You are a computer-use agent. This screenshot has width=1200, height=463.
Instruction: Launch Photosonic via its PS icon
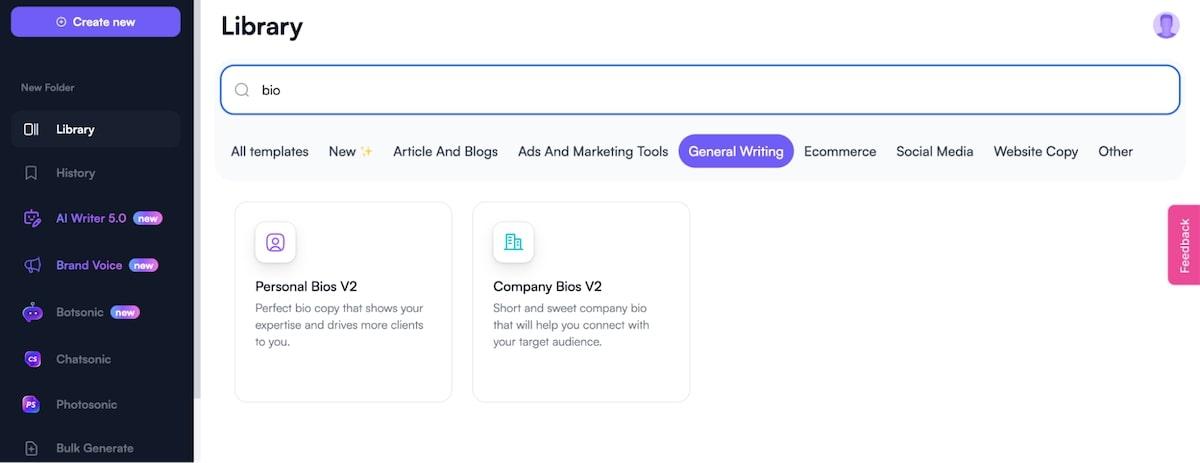[32, 405]
